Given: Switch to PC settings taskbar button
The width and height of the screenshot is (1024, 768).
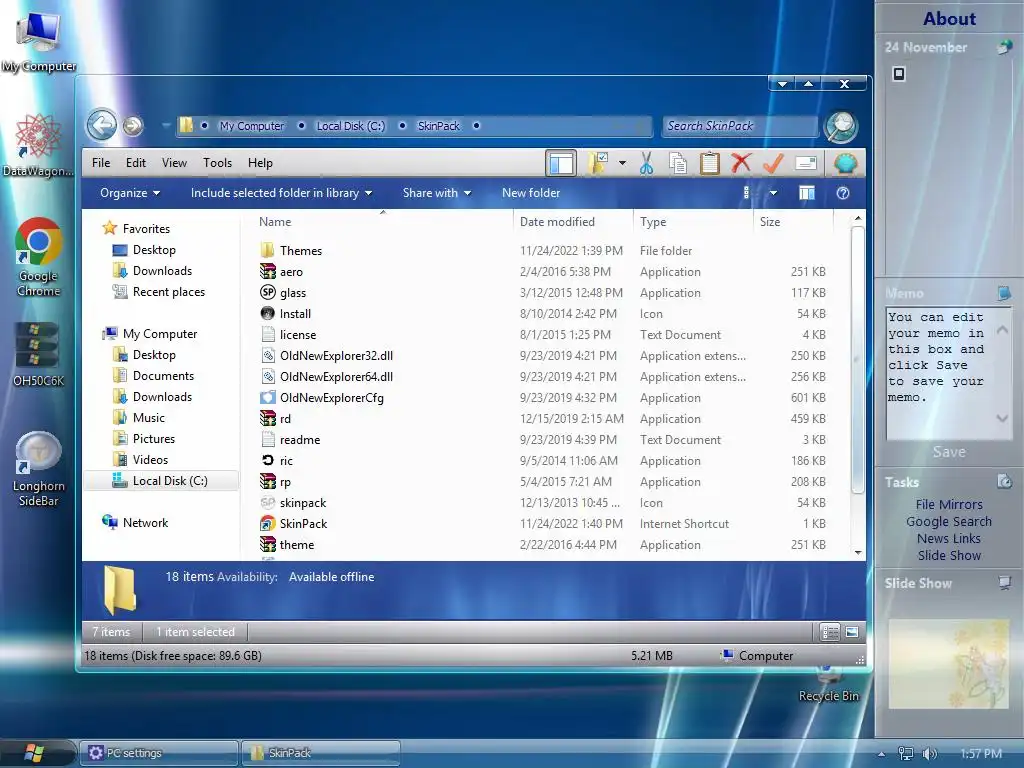Looking at the screenshot, I should tap(159, 753).
